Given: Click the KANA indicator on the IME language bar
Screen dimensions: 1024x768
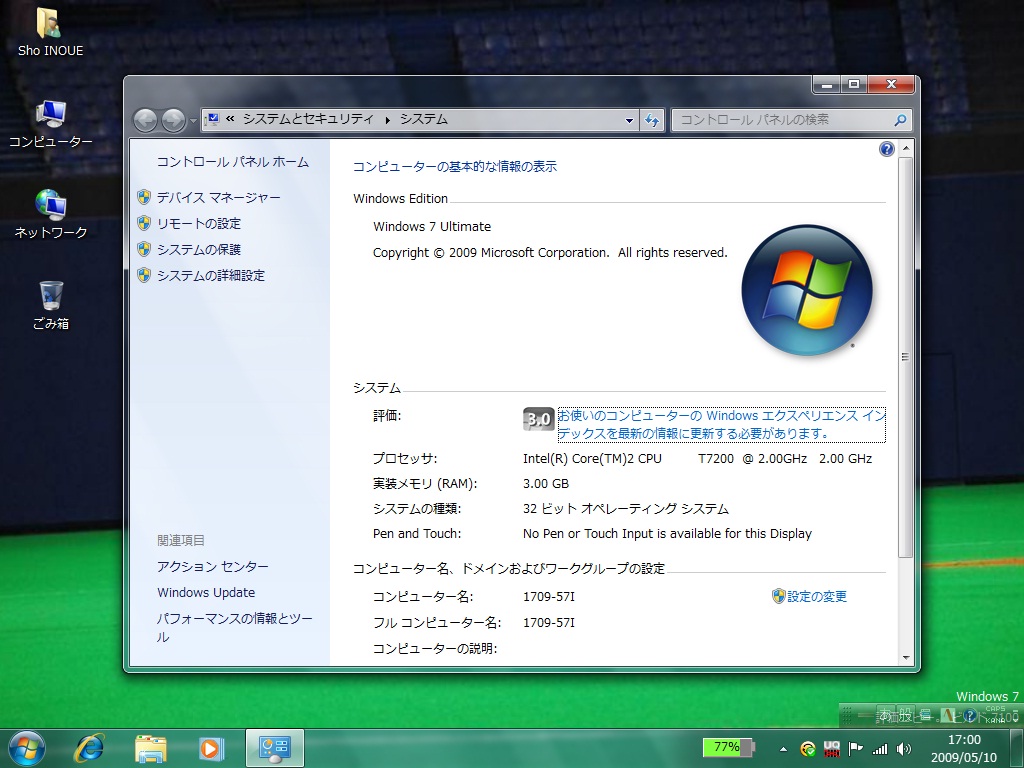Looking at the screenshot, I should [995, 721].
